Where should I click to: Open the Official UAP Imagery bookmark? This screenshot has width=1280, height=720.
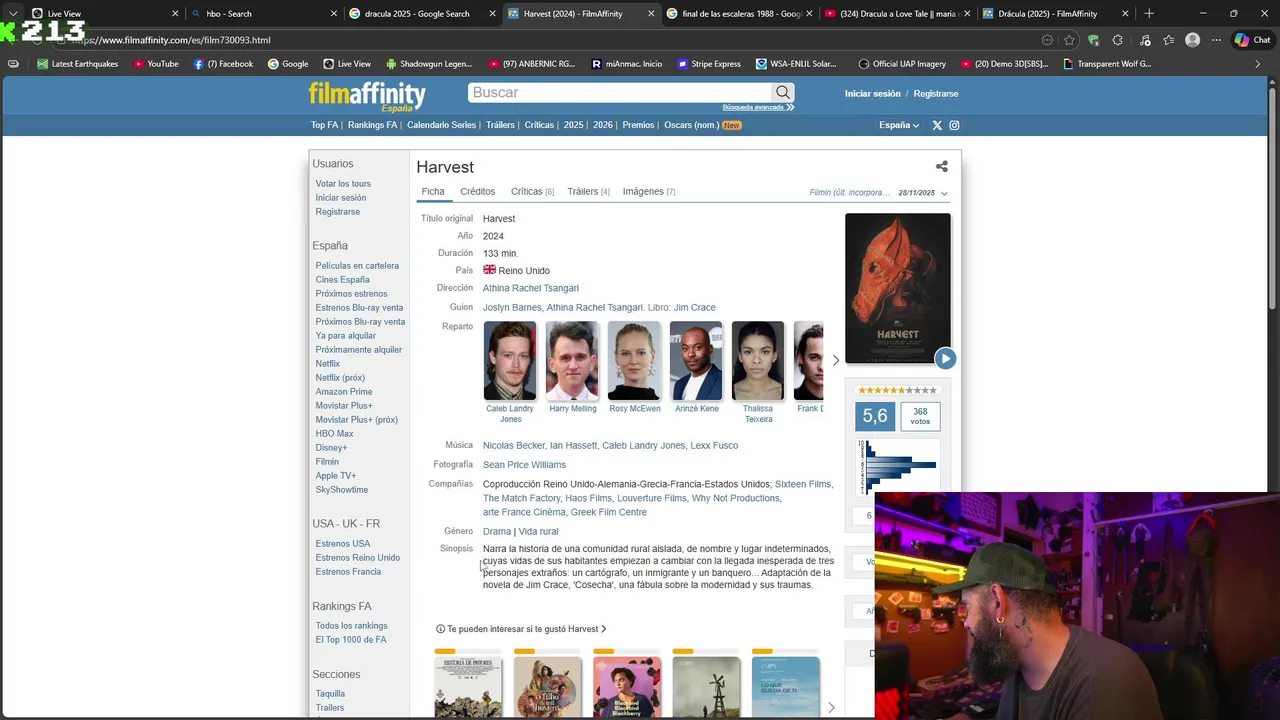[x=902, y=64]
